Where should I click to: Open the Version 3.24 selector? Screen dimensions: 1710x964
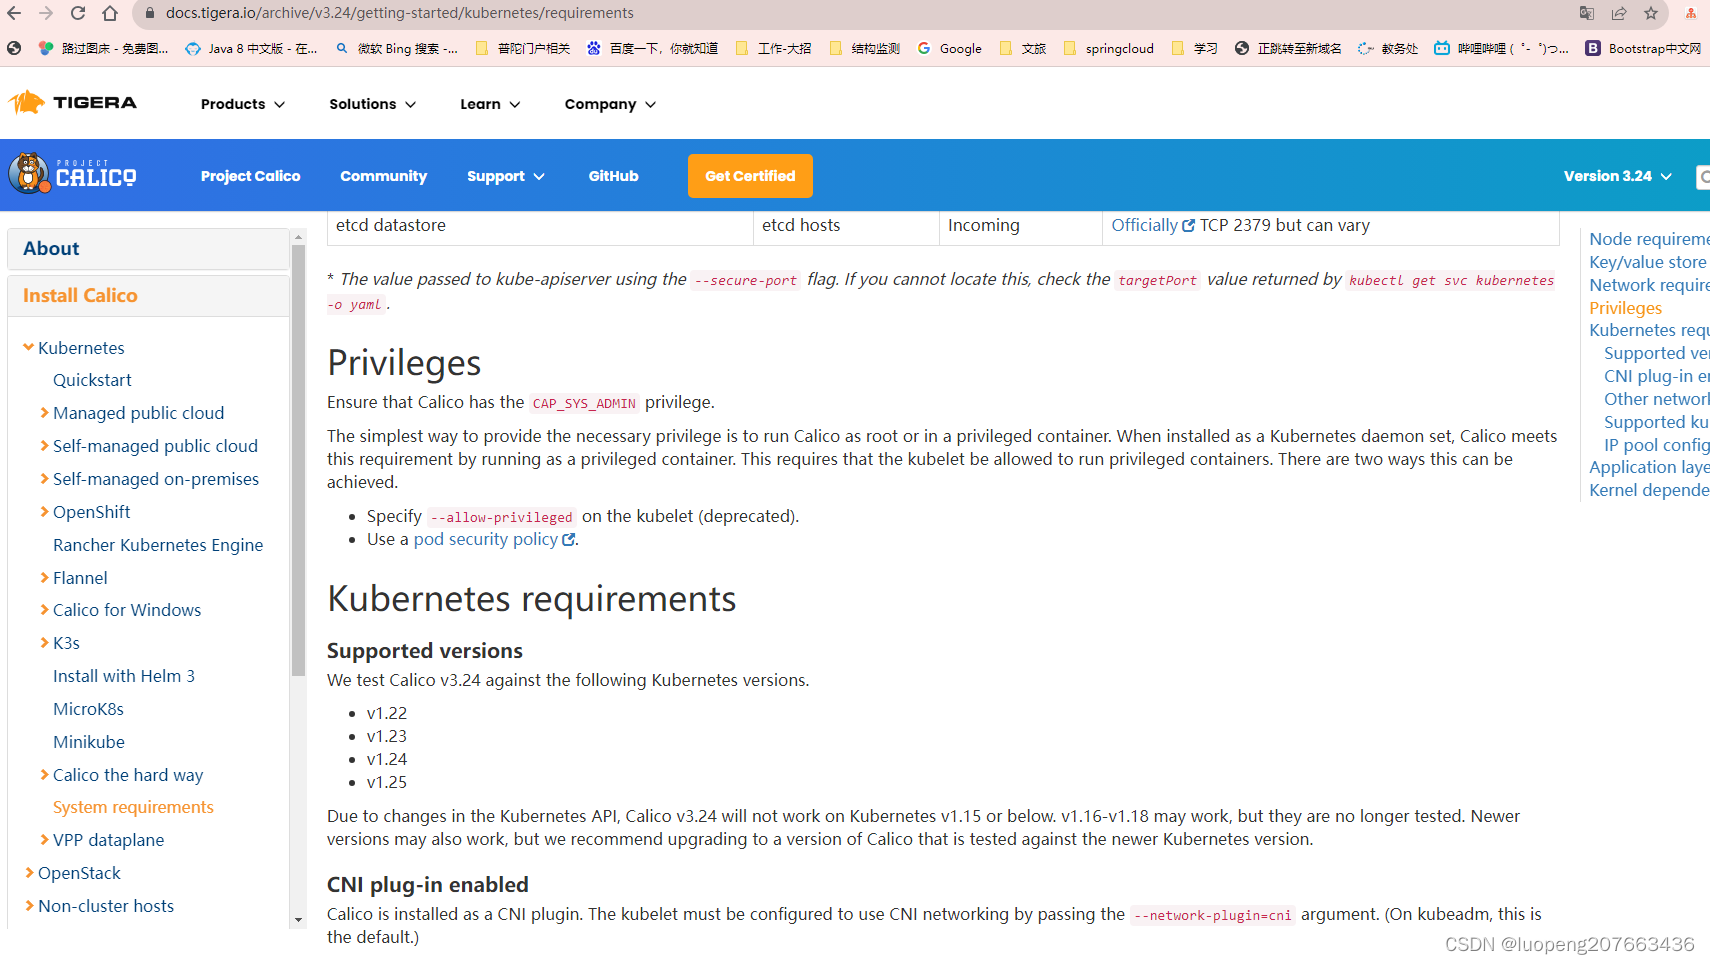pyautogui.click(x=1617, y=176)
